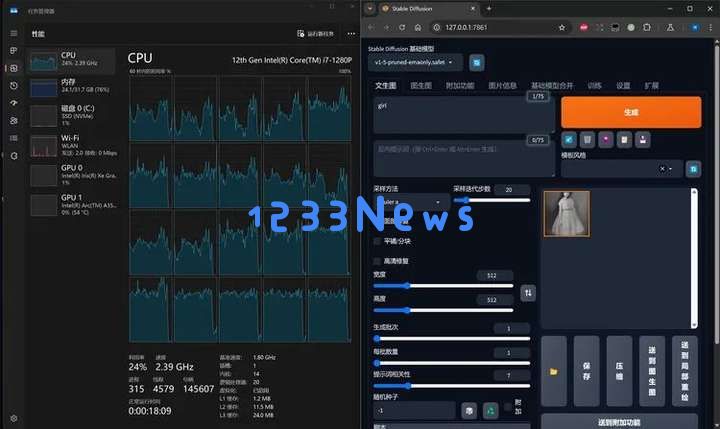The height and width of the screenshot is (429, 720).
Task: Toggle the 附加 extra seed checkbox
Action: (x=507, y=406)
